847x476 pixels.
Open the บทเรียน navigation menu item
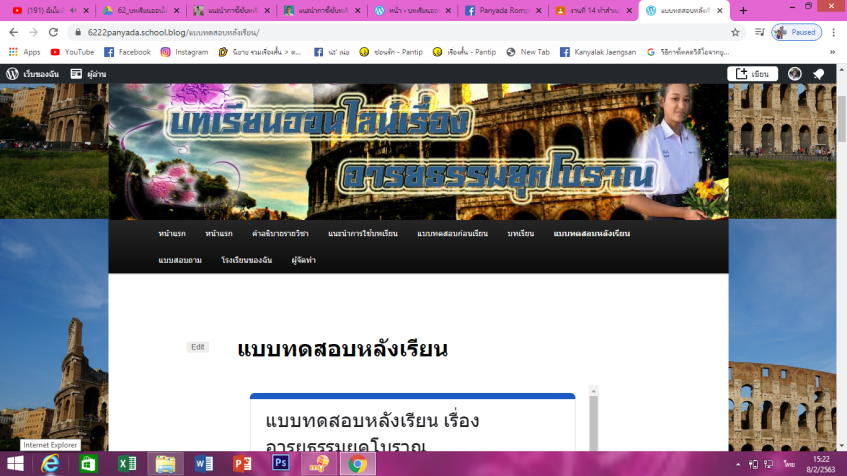click(x=520, y=233)
